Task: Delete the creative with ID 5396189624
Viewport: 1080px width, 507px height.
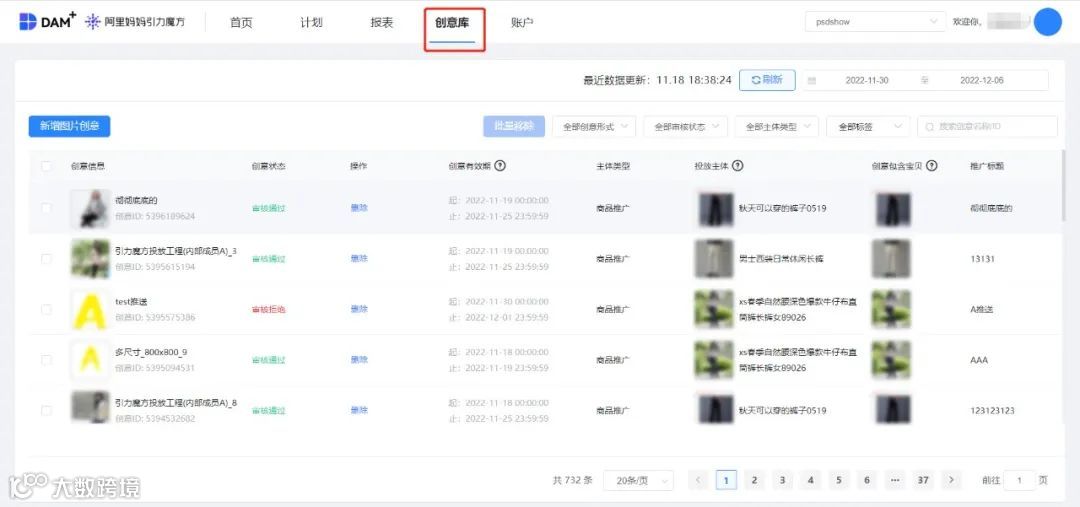Action: tap(359, 207)
